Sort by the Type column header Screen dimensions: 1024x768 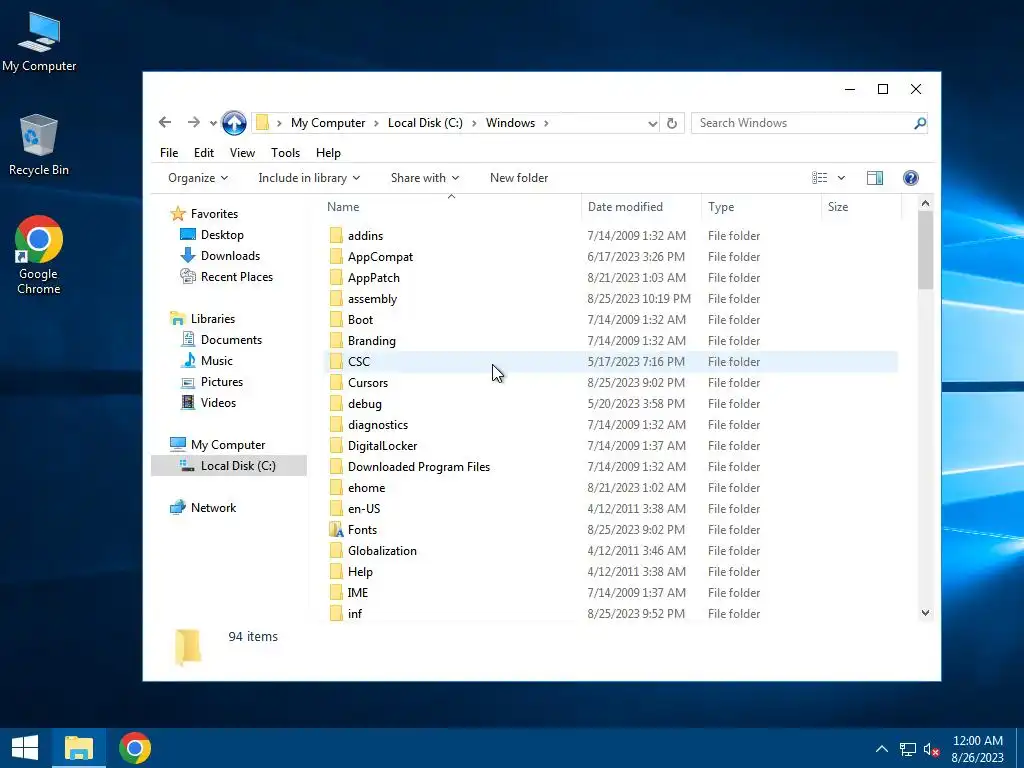pos(761,206)
